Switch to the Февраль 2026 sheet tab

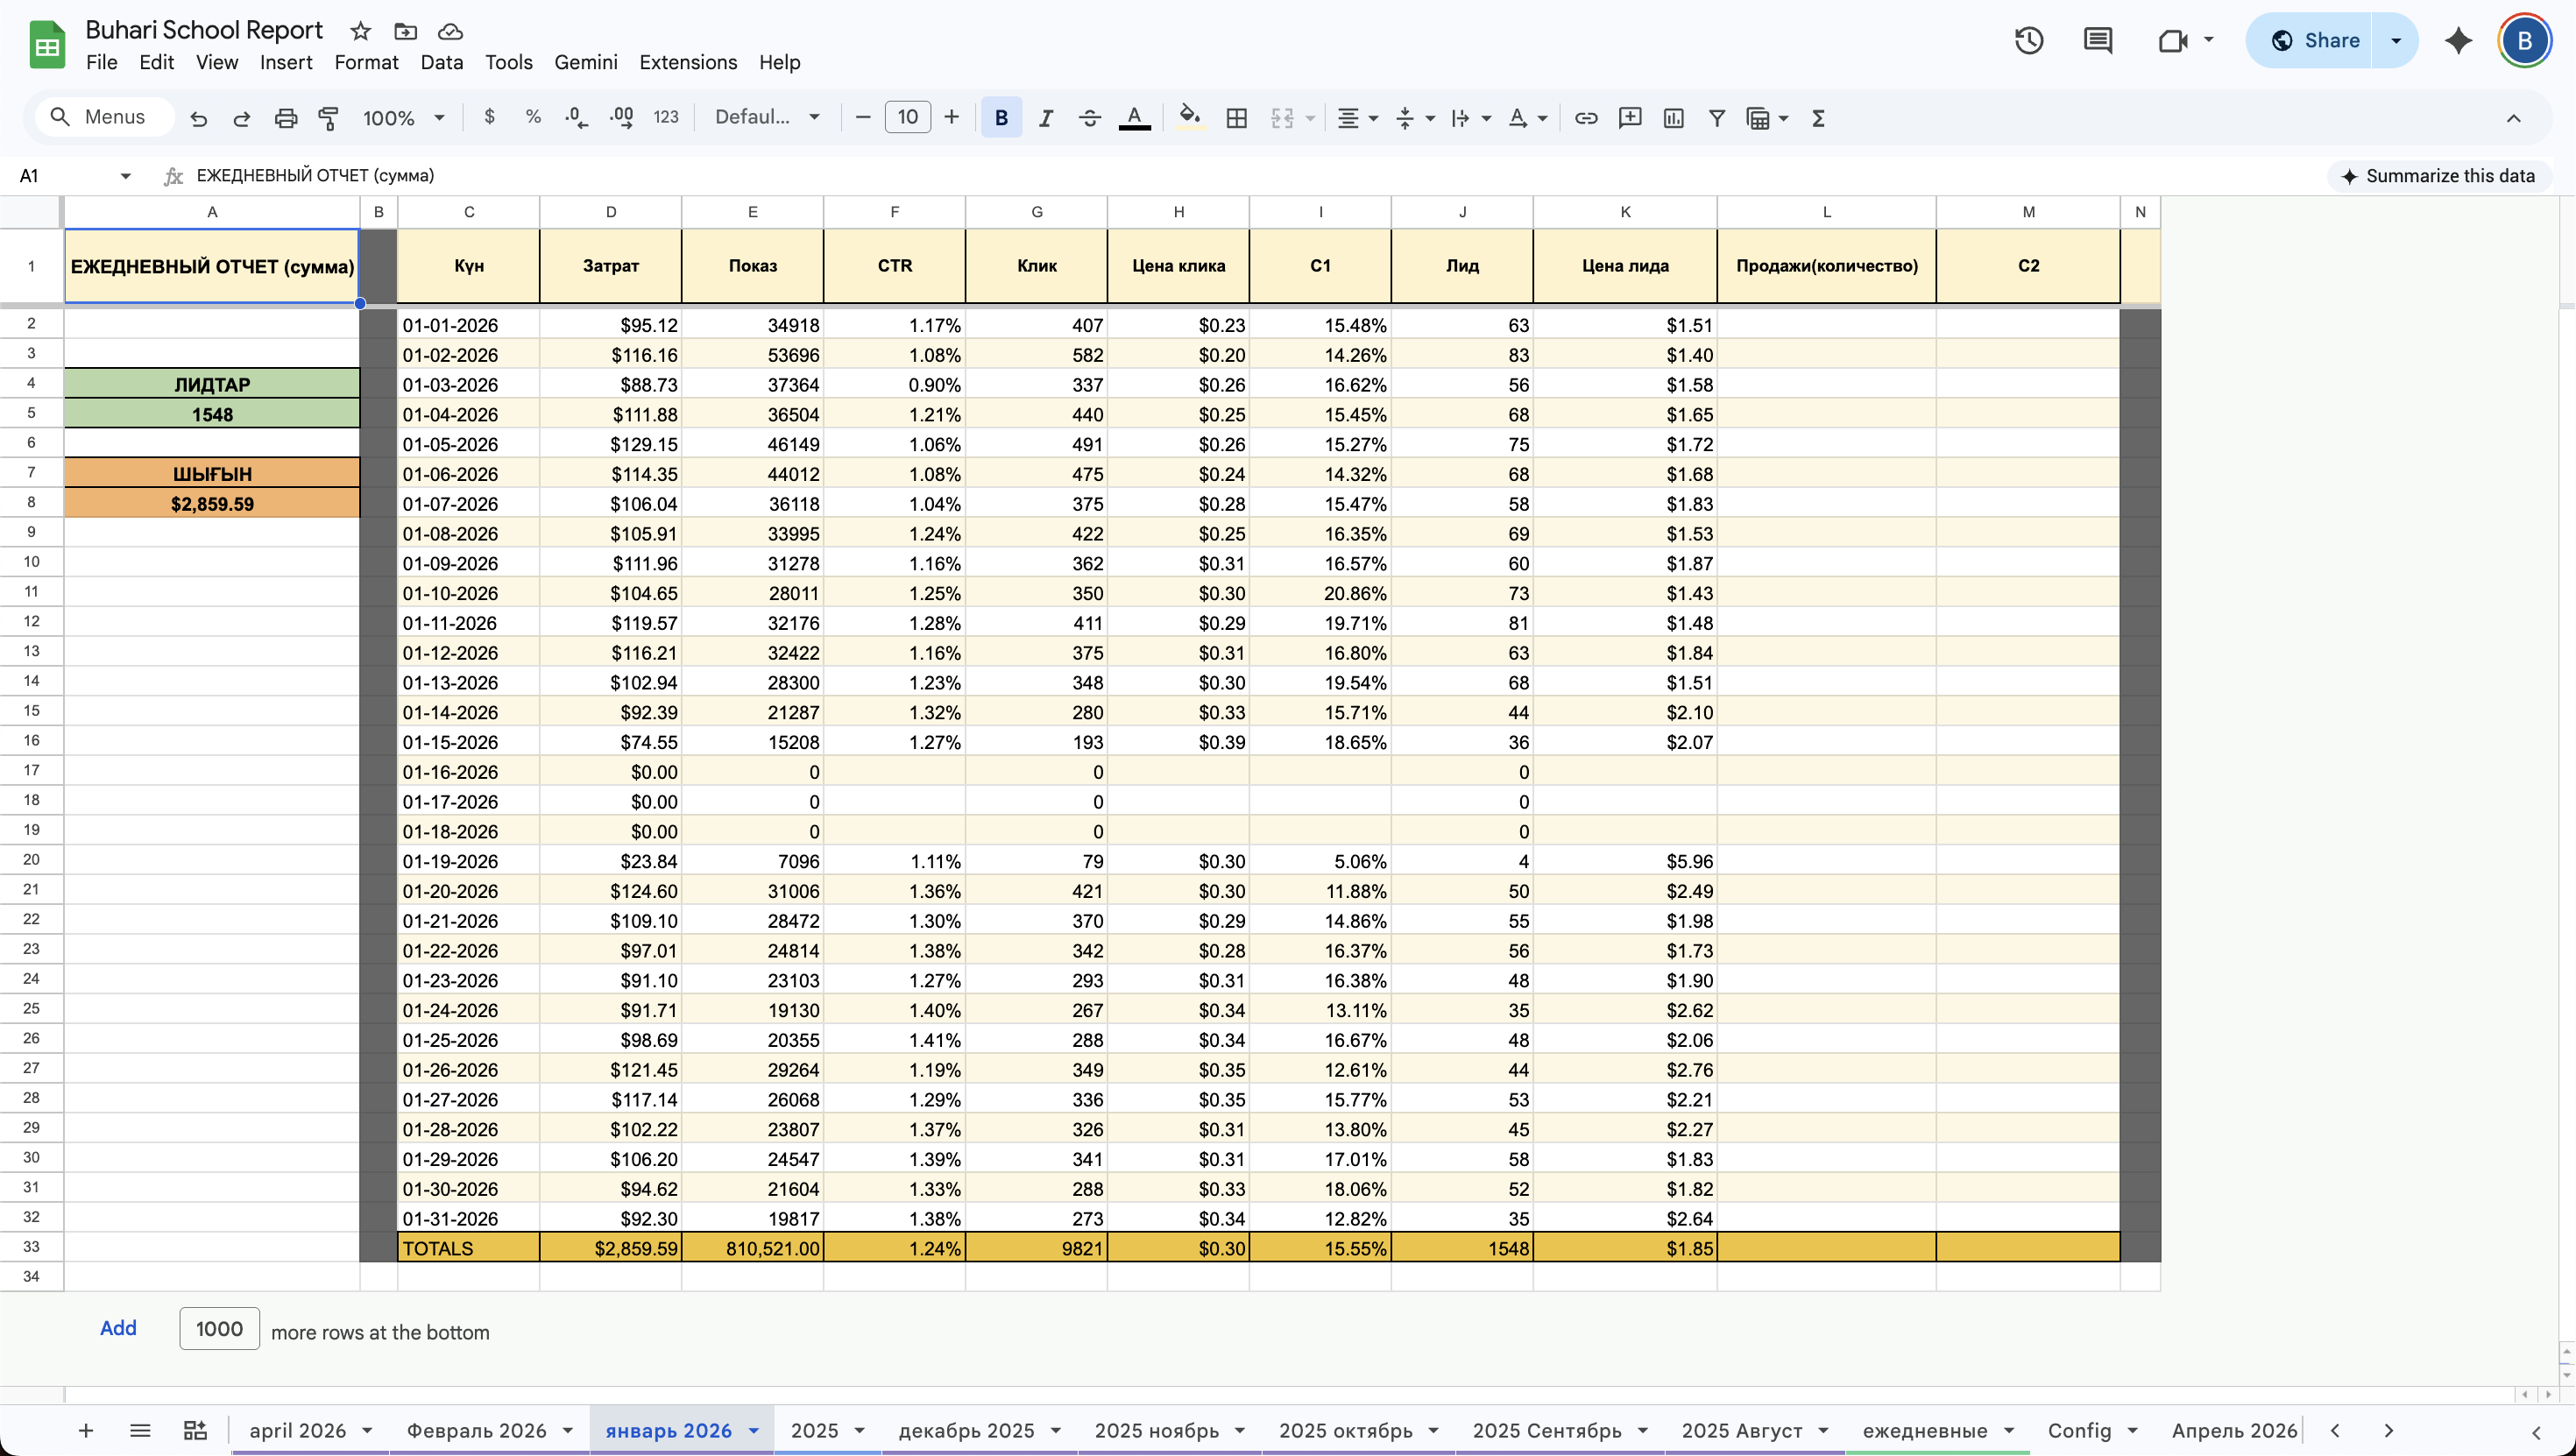[x=477, y=1430]
